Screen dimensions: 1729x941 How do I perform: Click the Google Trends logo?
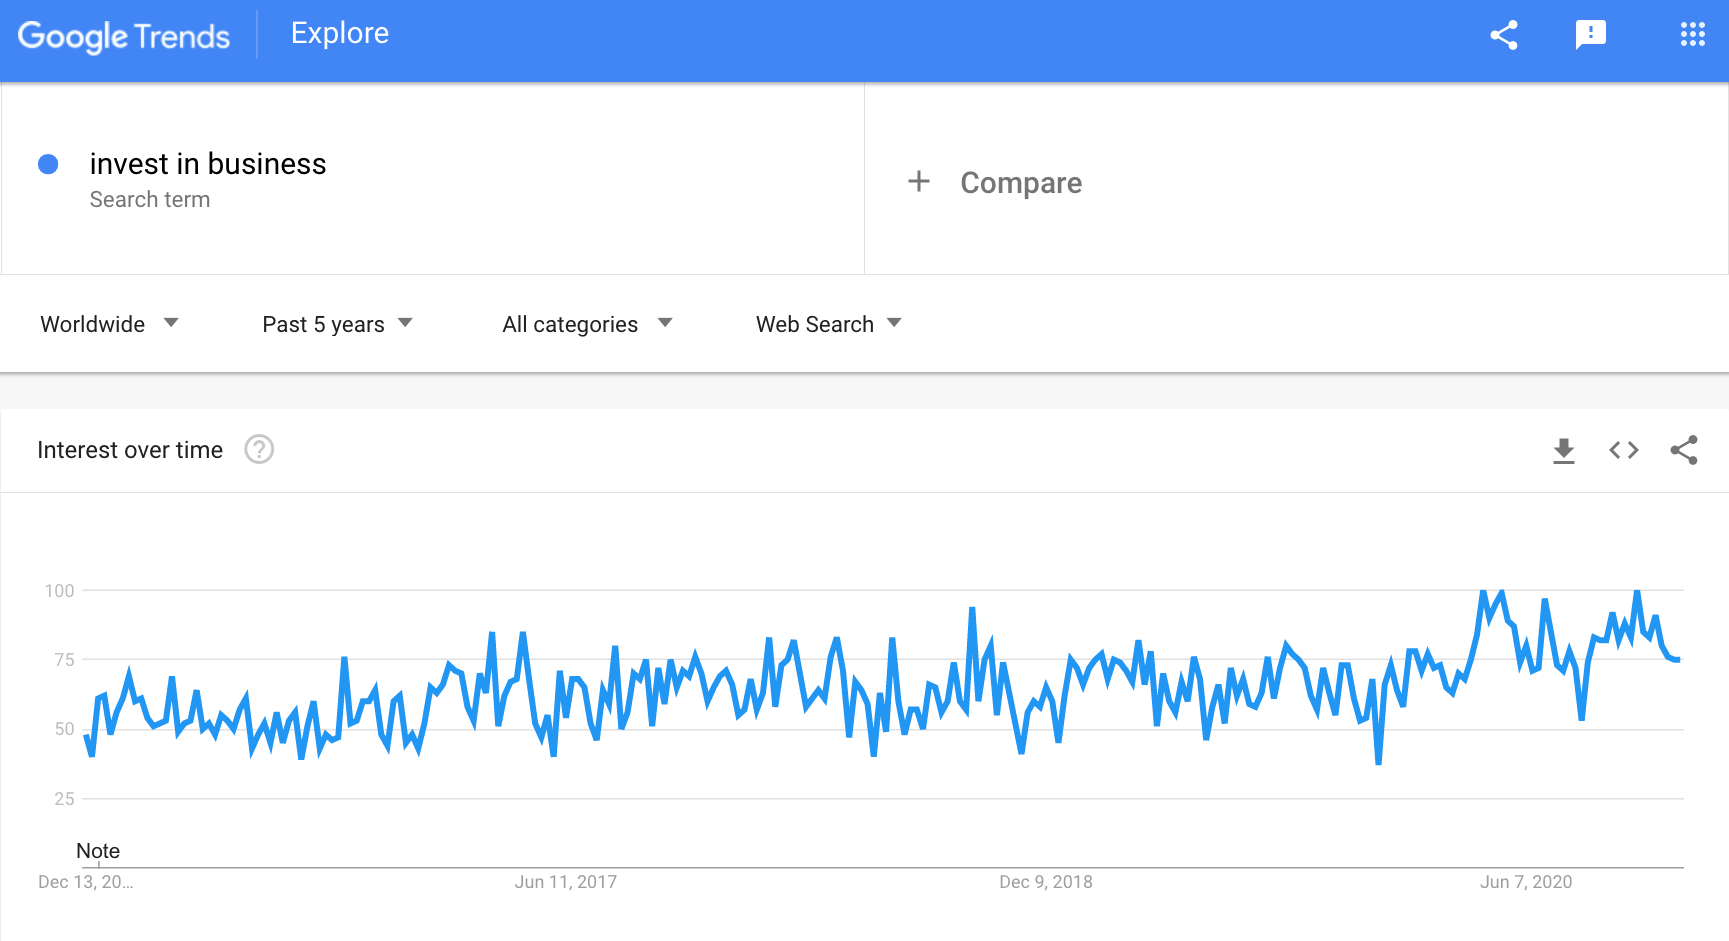[124, 36]
